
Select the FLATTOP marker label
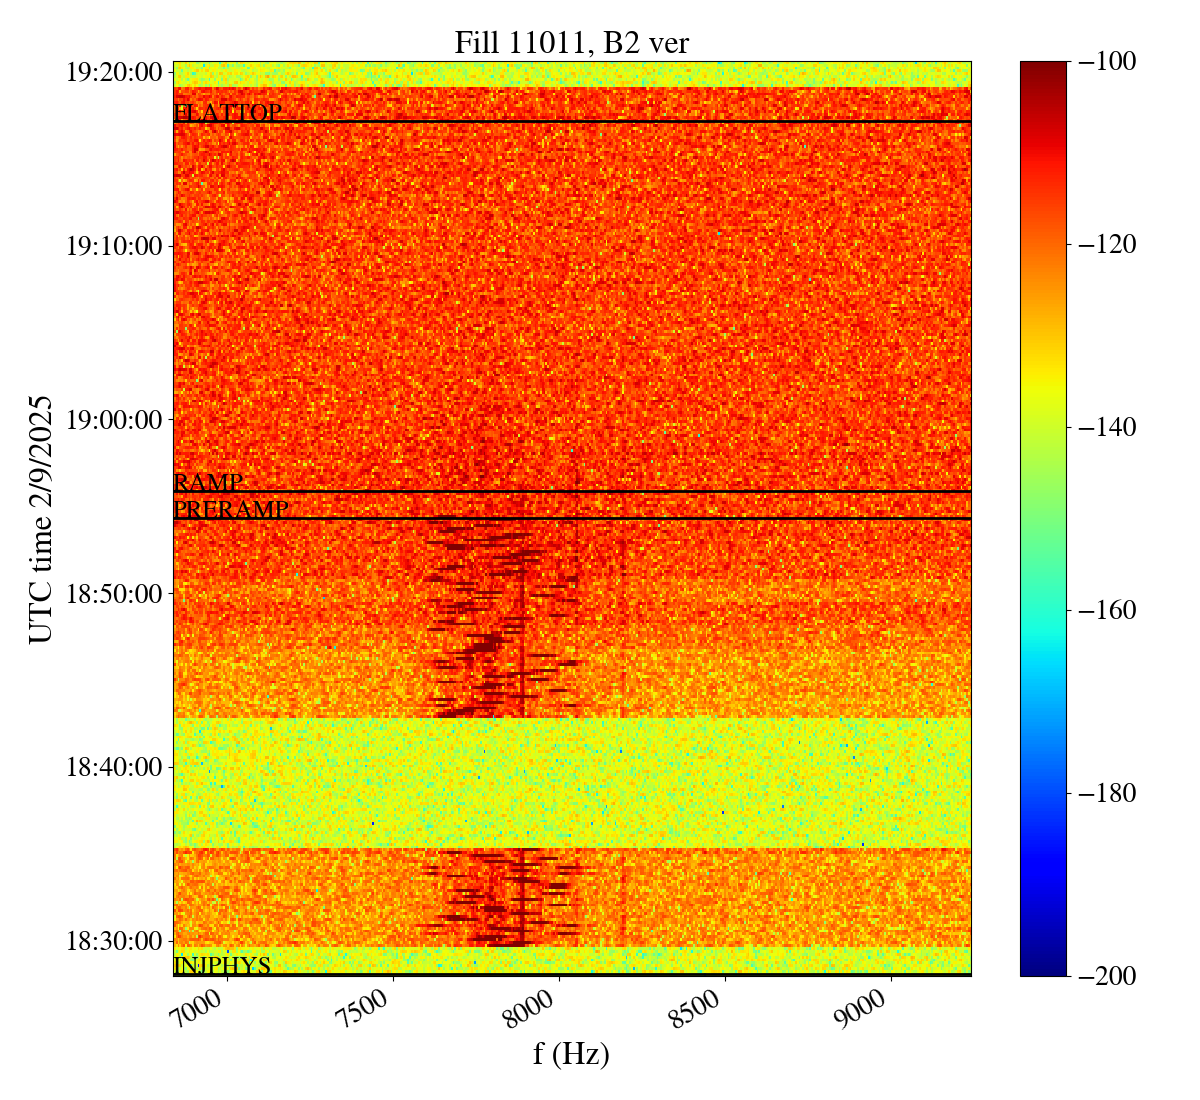(x=227, y=113)
